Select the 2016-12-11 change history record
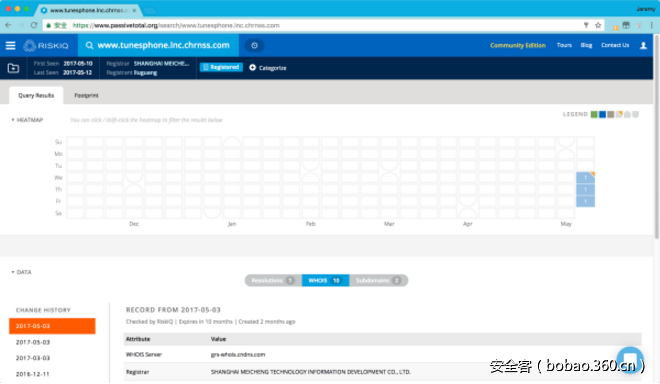Screen dimensions: 660x384 point(33,374)
